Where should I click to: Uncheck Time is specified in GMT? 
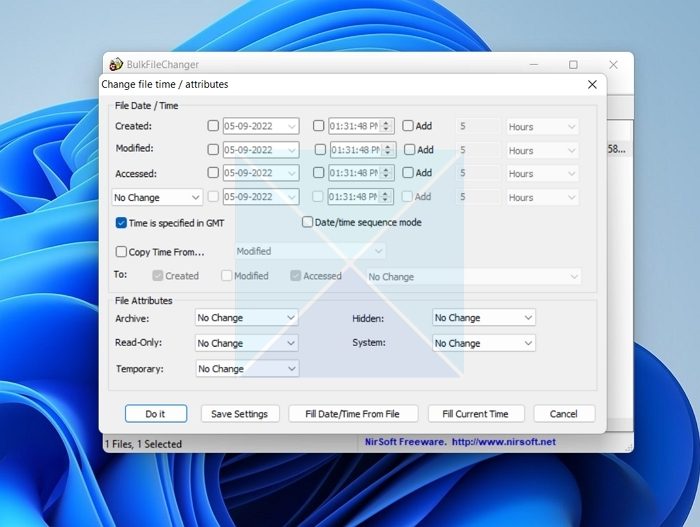point(121,223)
